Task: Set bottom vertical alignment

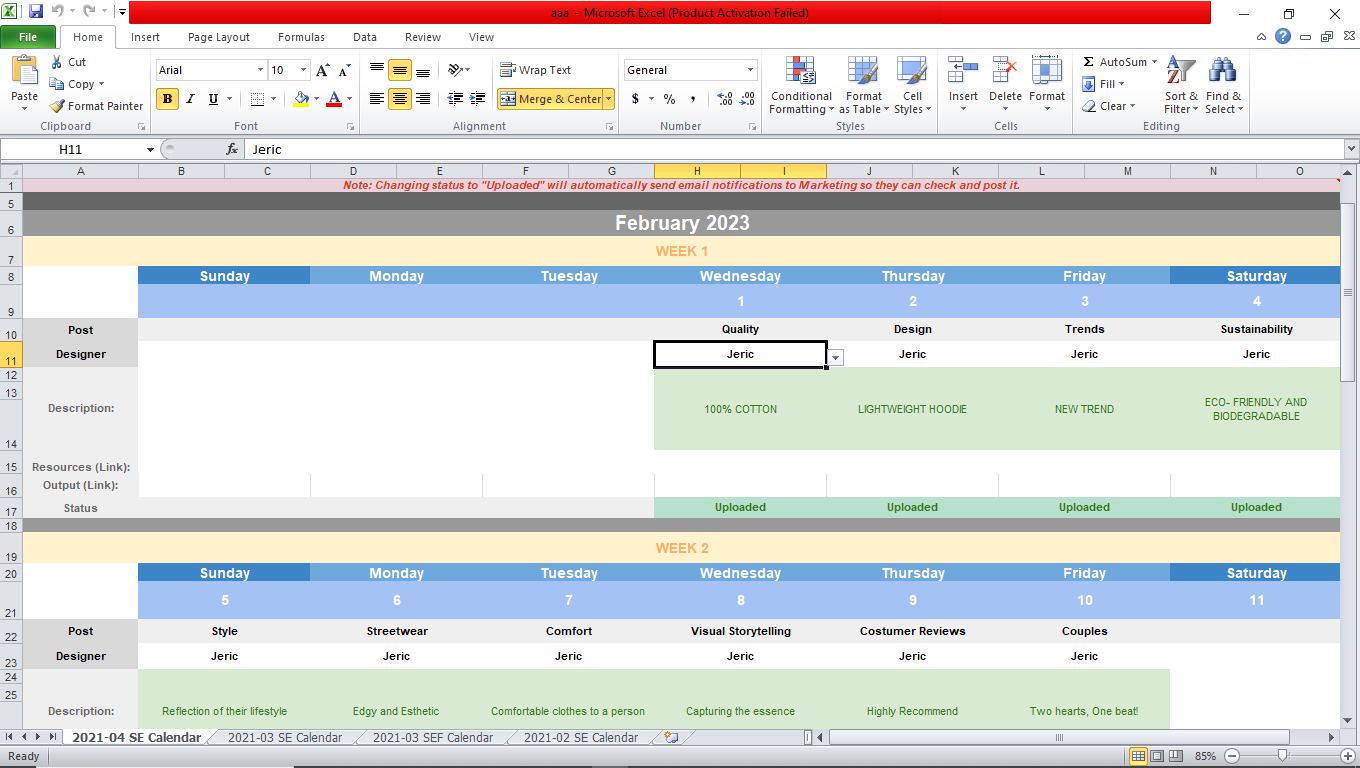Action: (423, 70)
